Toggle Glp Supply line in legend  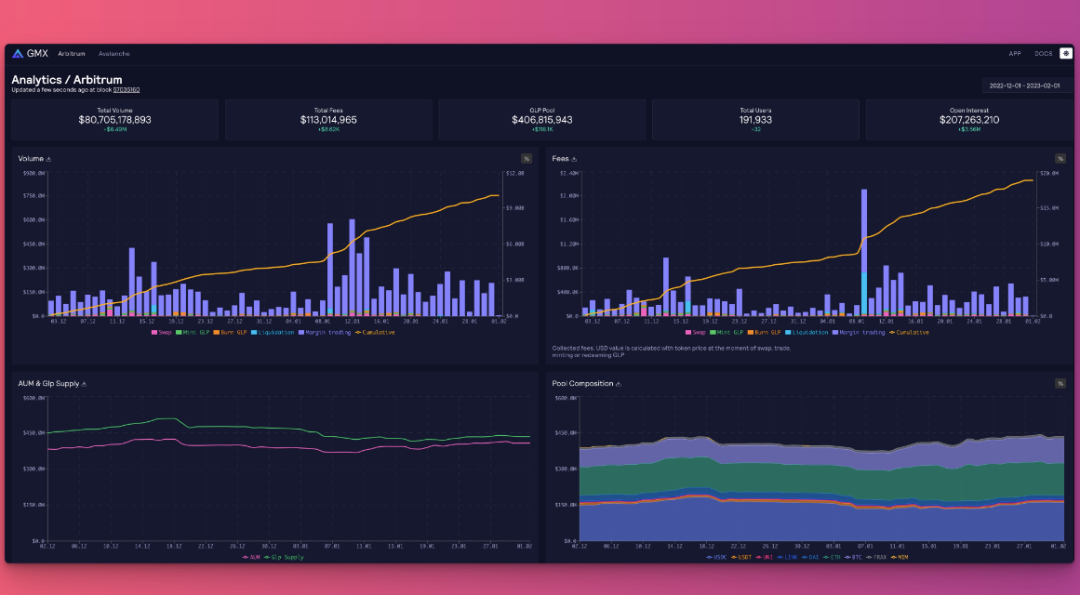click(x=284, y=557)
